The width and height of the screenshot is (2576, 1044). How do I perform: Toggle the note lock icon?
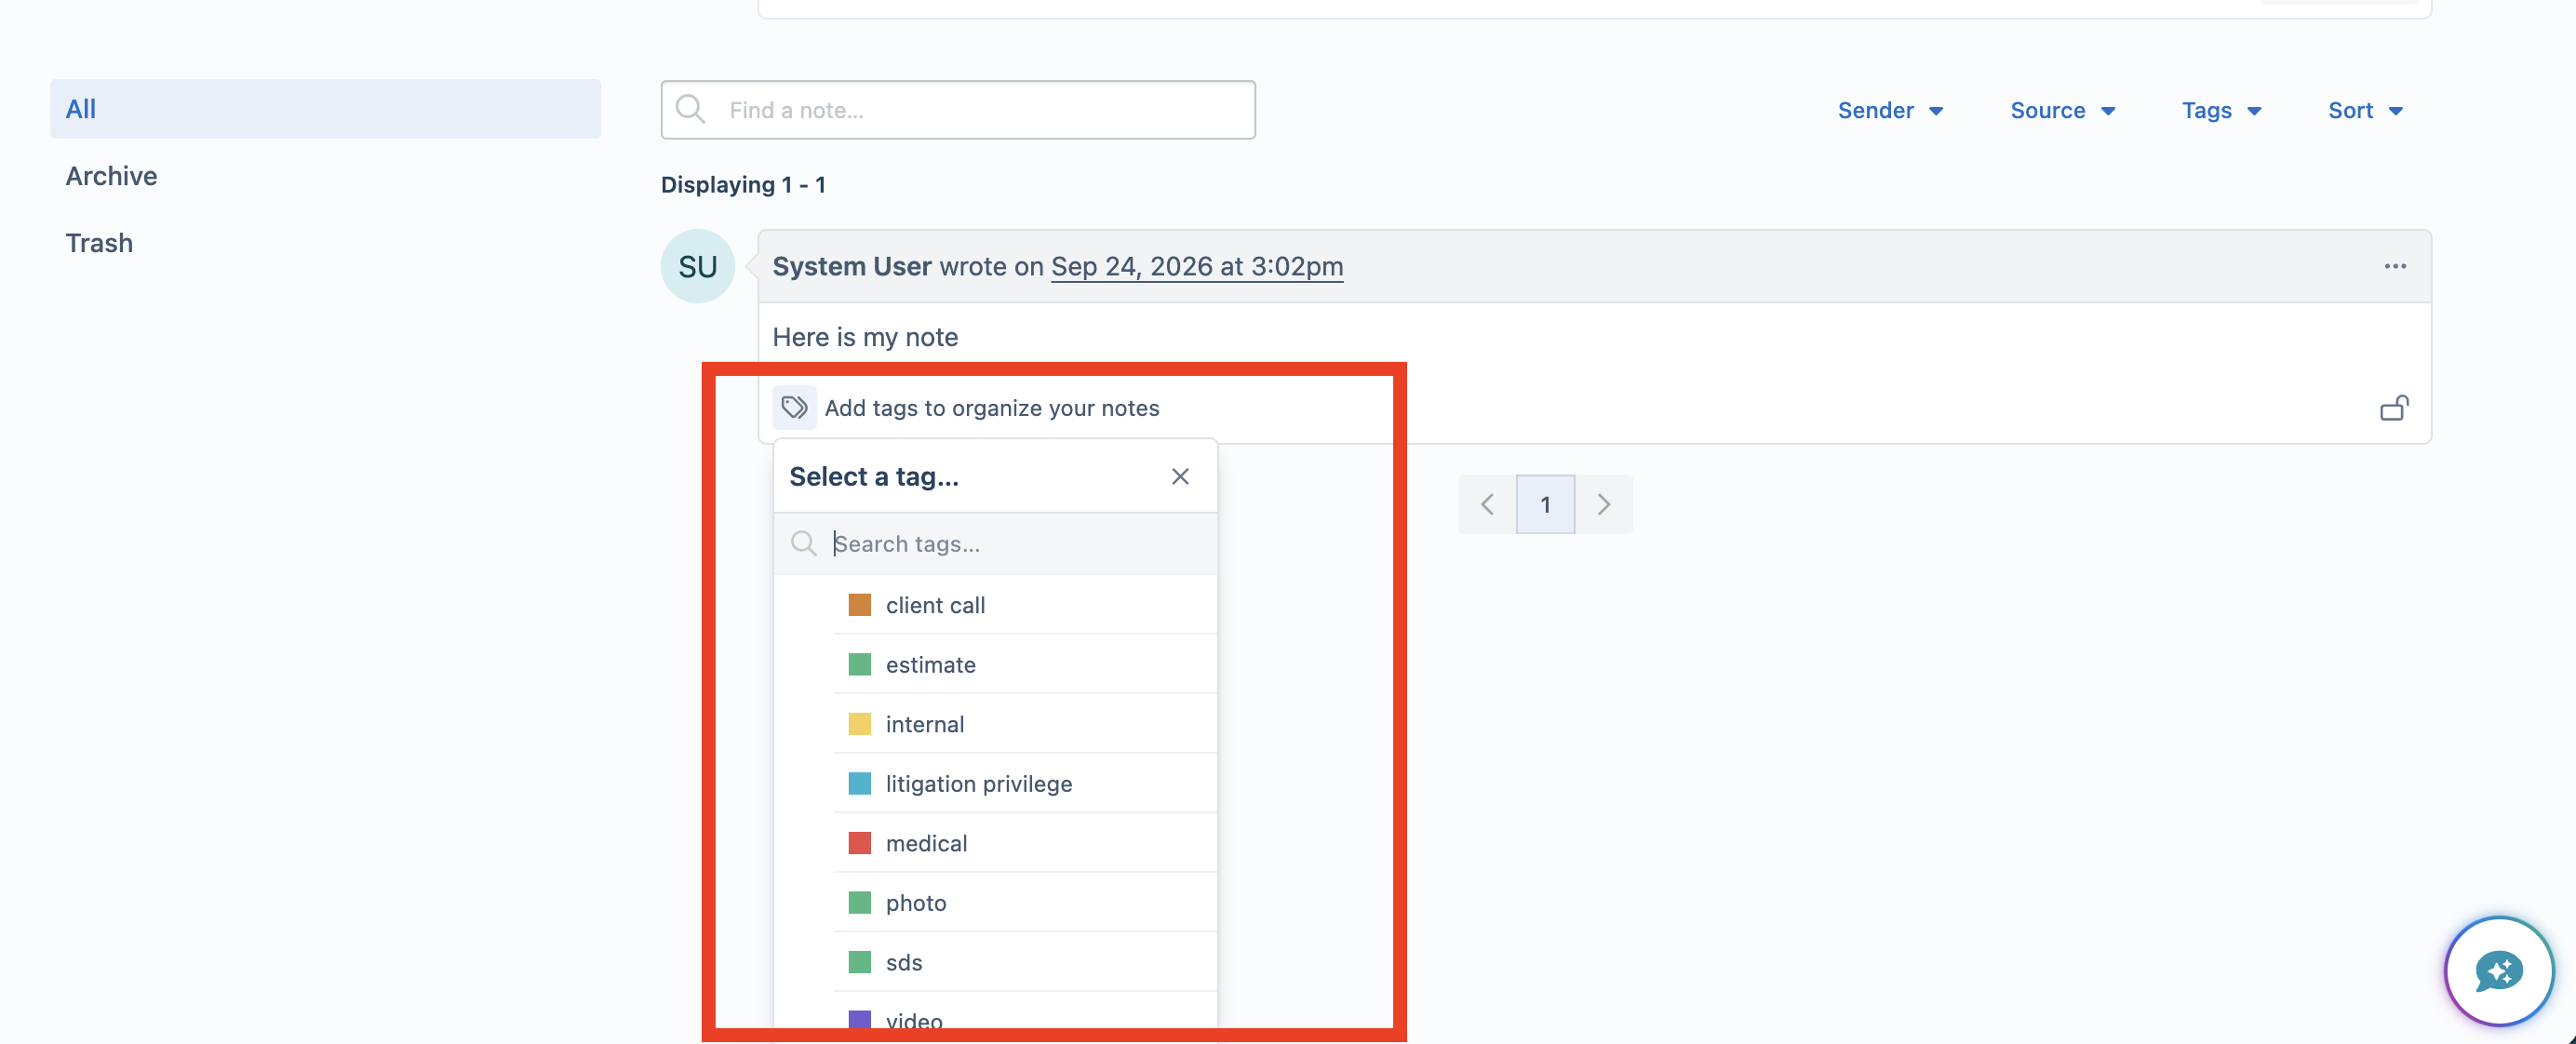coord(2394,408)
